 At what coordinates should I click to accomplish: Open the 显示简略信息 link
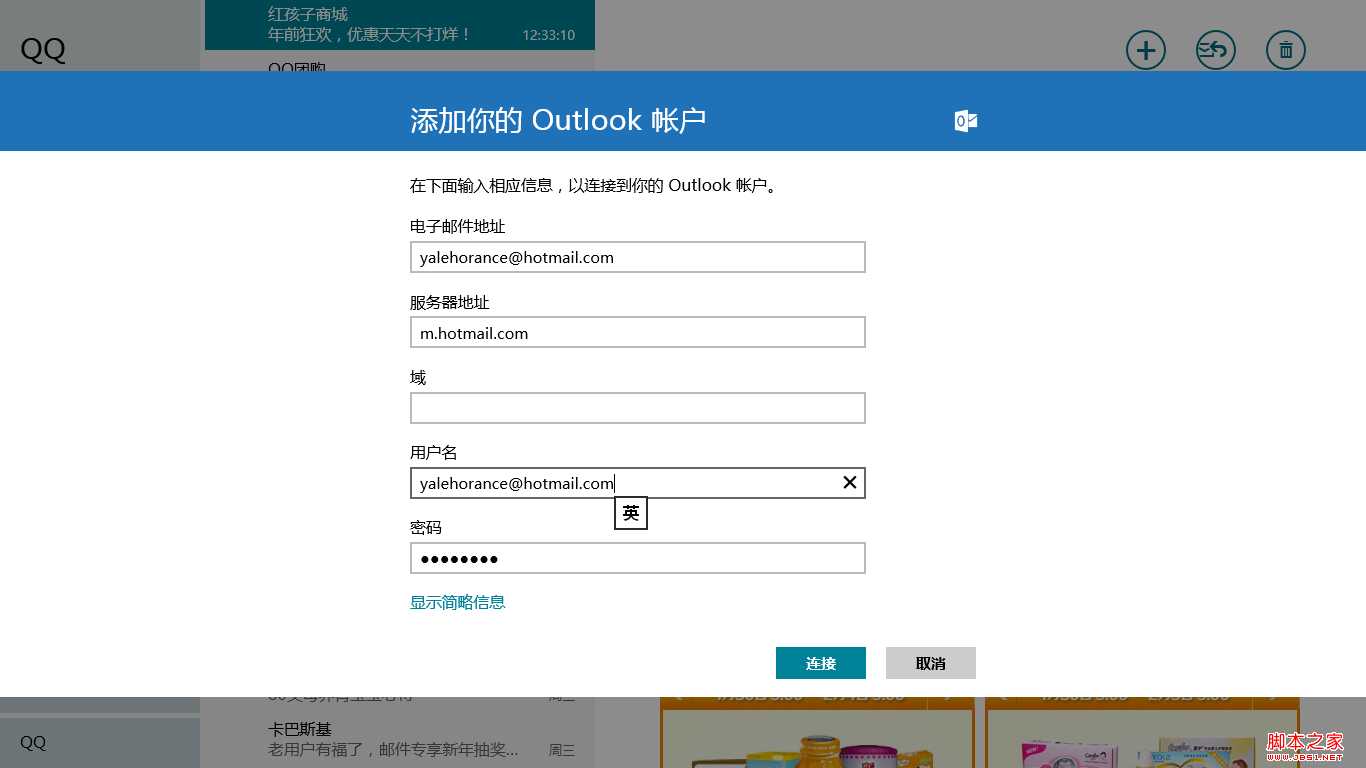click(x=457, y=602)
